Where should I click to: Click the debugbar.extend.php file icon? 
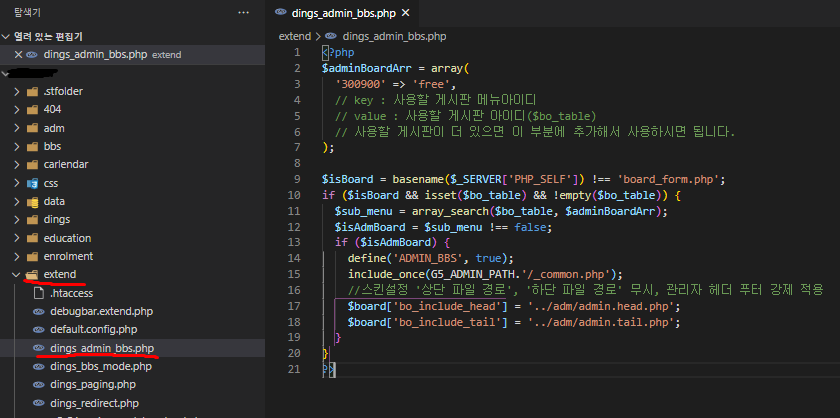39,311
